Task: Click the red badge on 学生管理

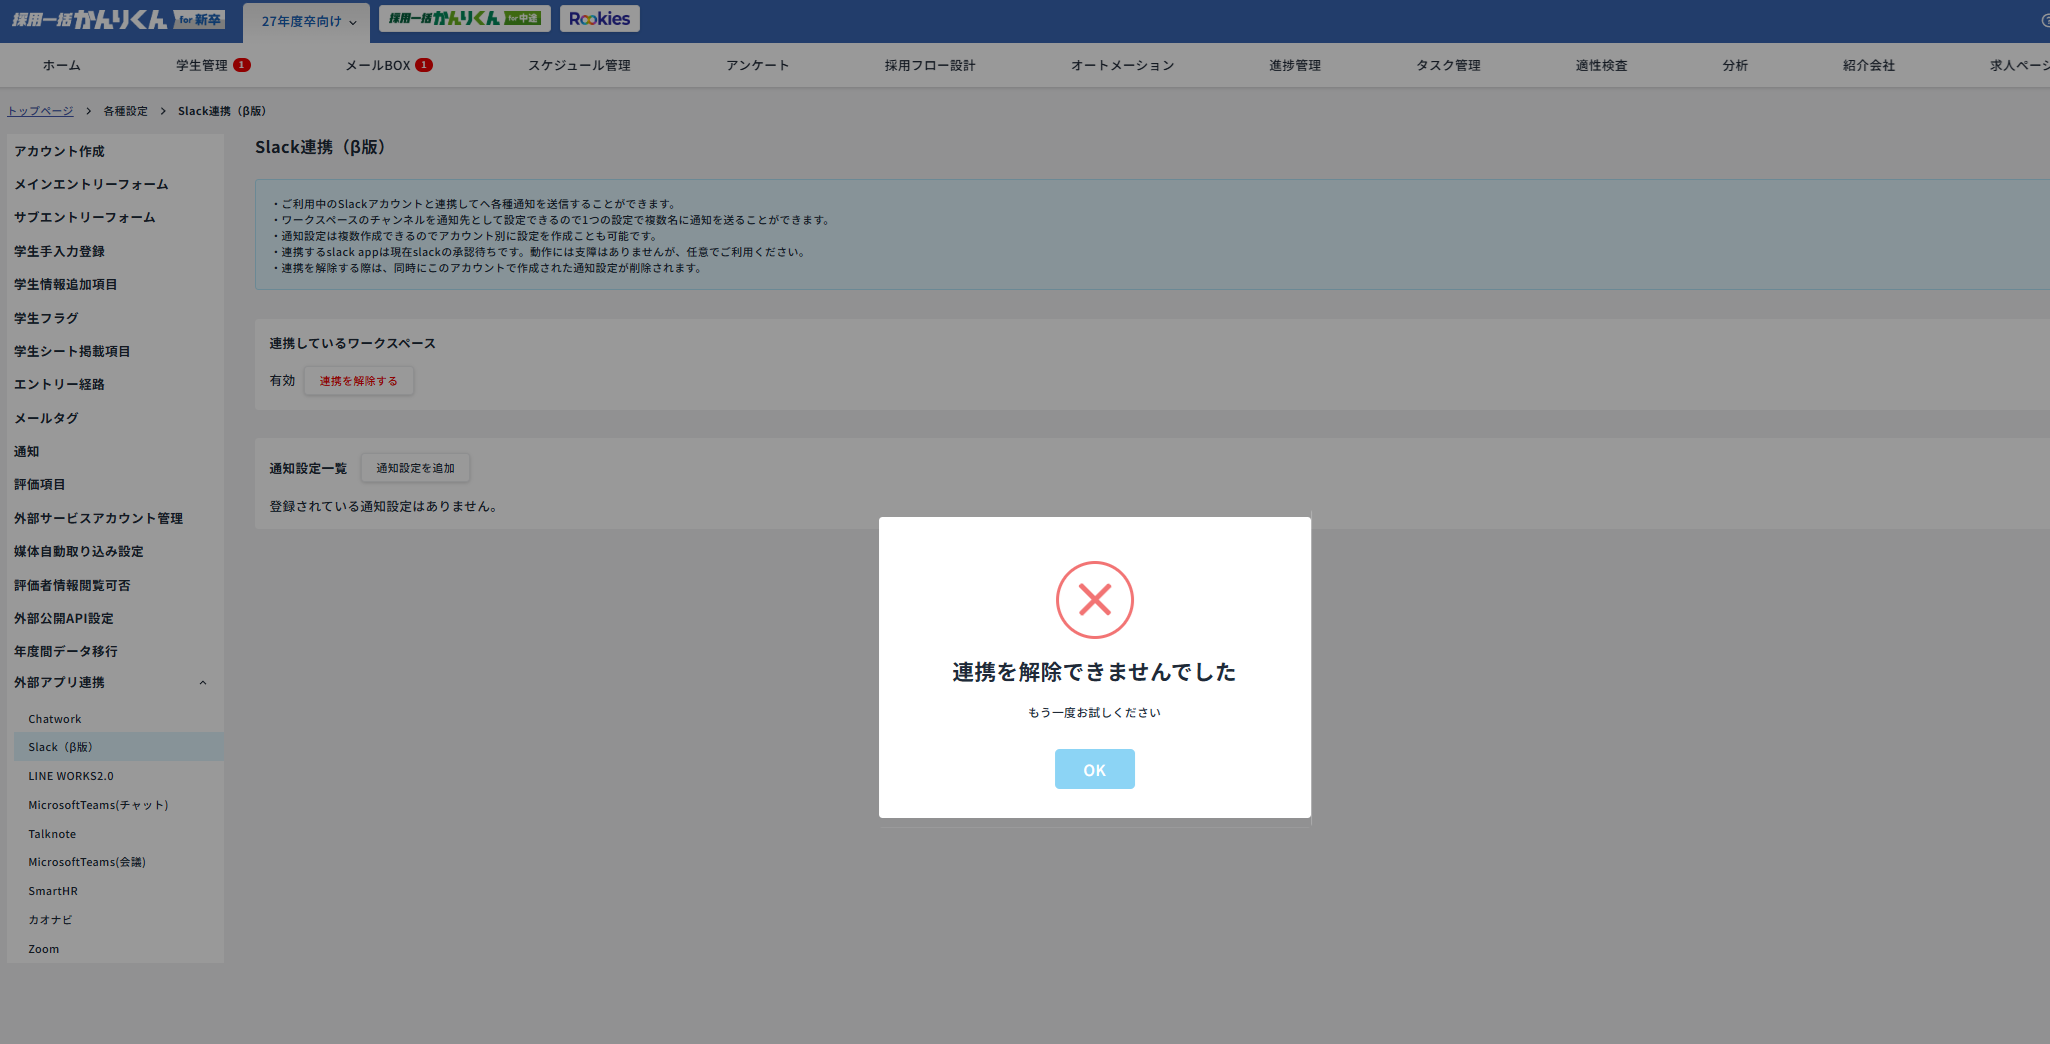Action: pos(242,64)
